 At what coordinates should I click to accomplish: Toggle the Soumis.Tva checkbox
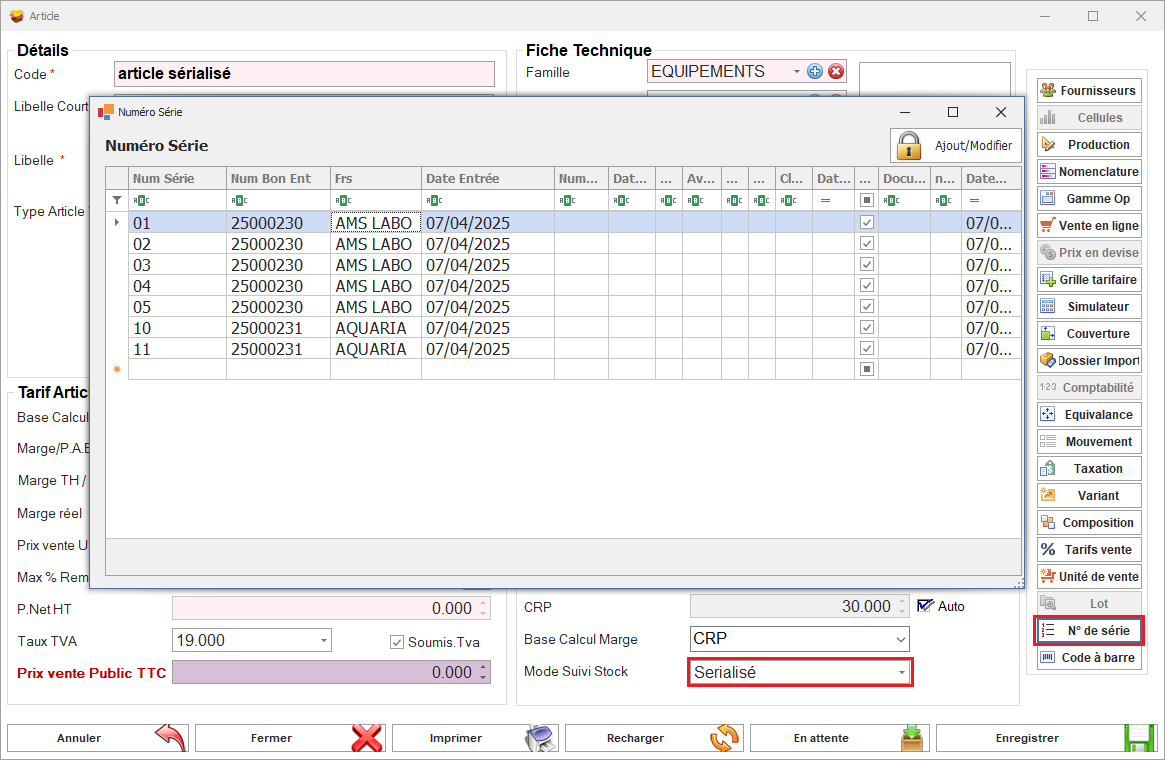[x=397, y=642]
